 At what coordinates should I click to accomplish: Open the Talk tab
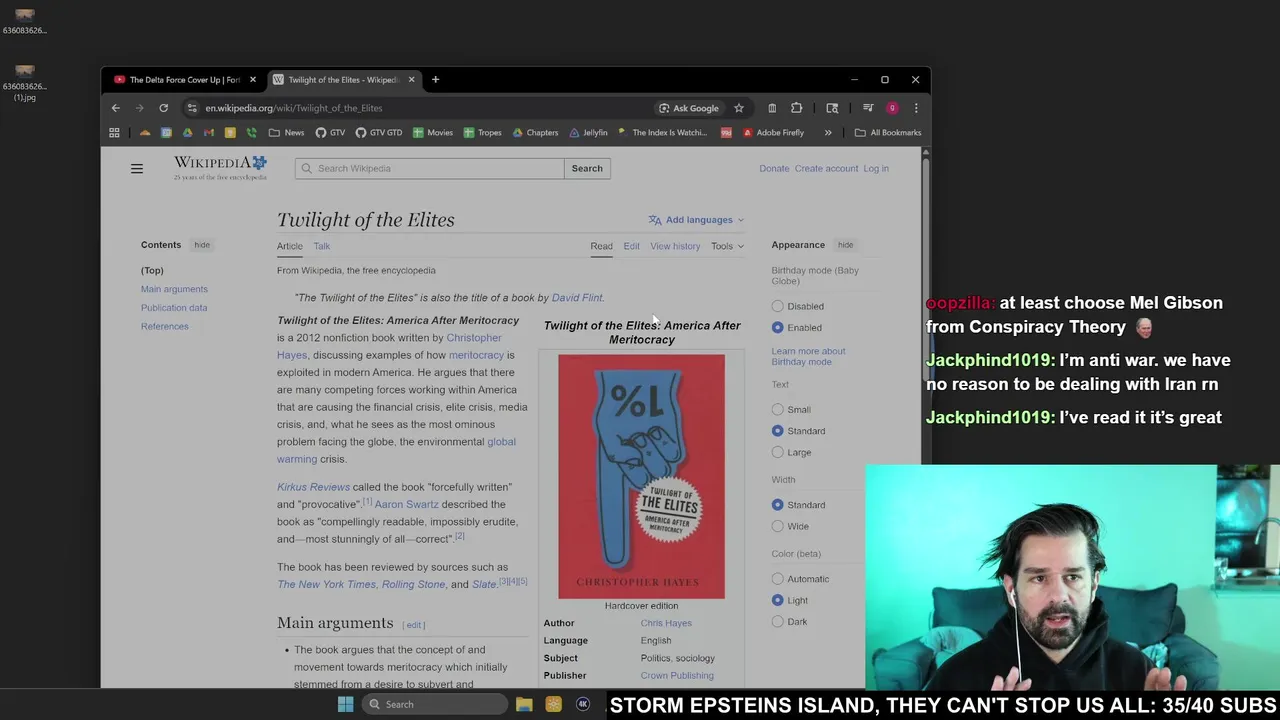(x=321, y=246)
